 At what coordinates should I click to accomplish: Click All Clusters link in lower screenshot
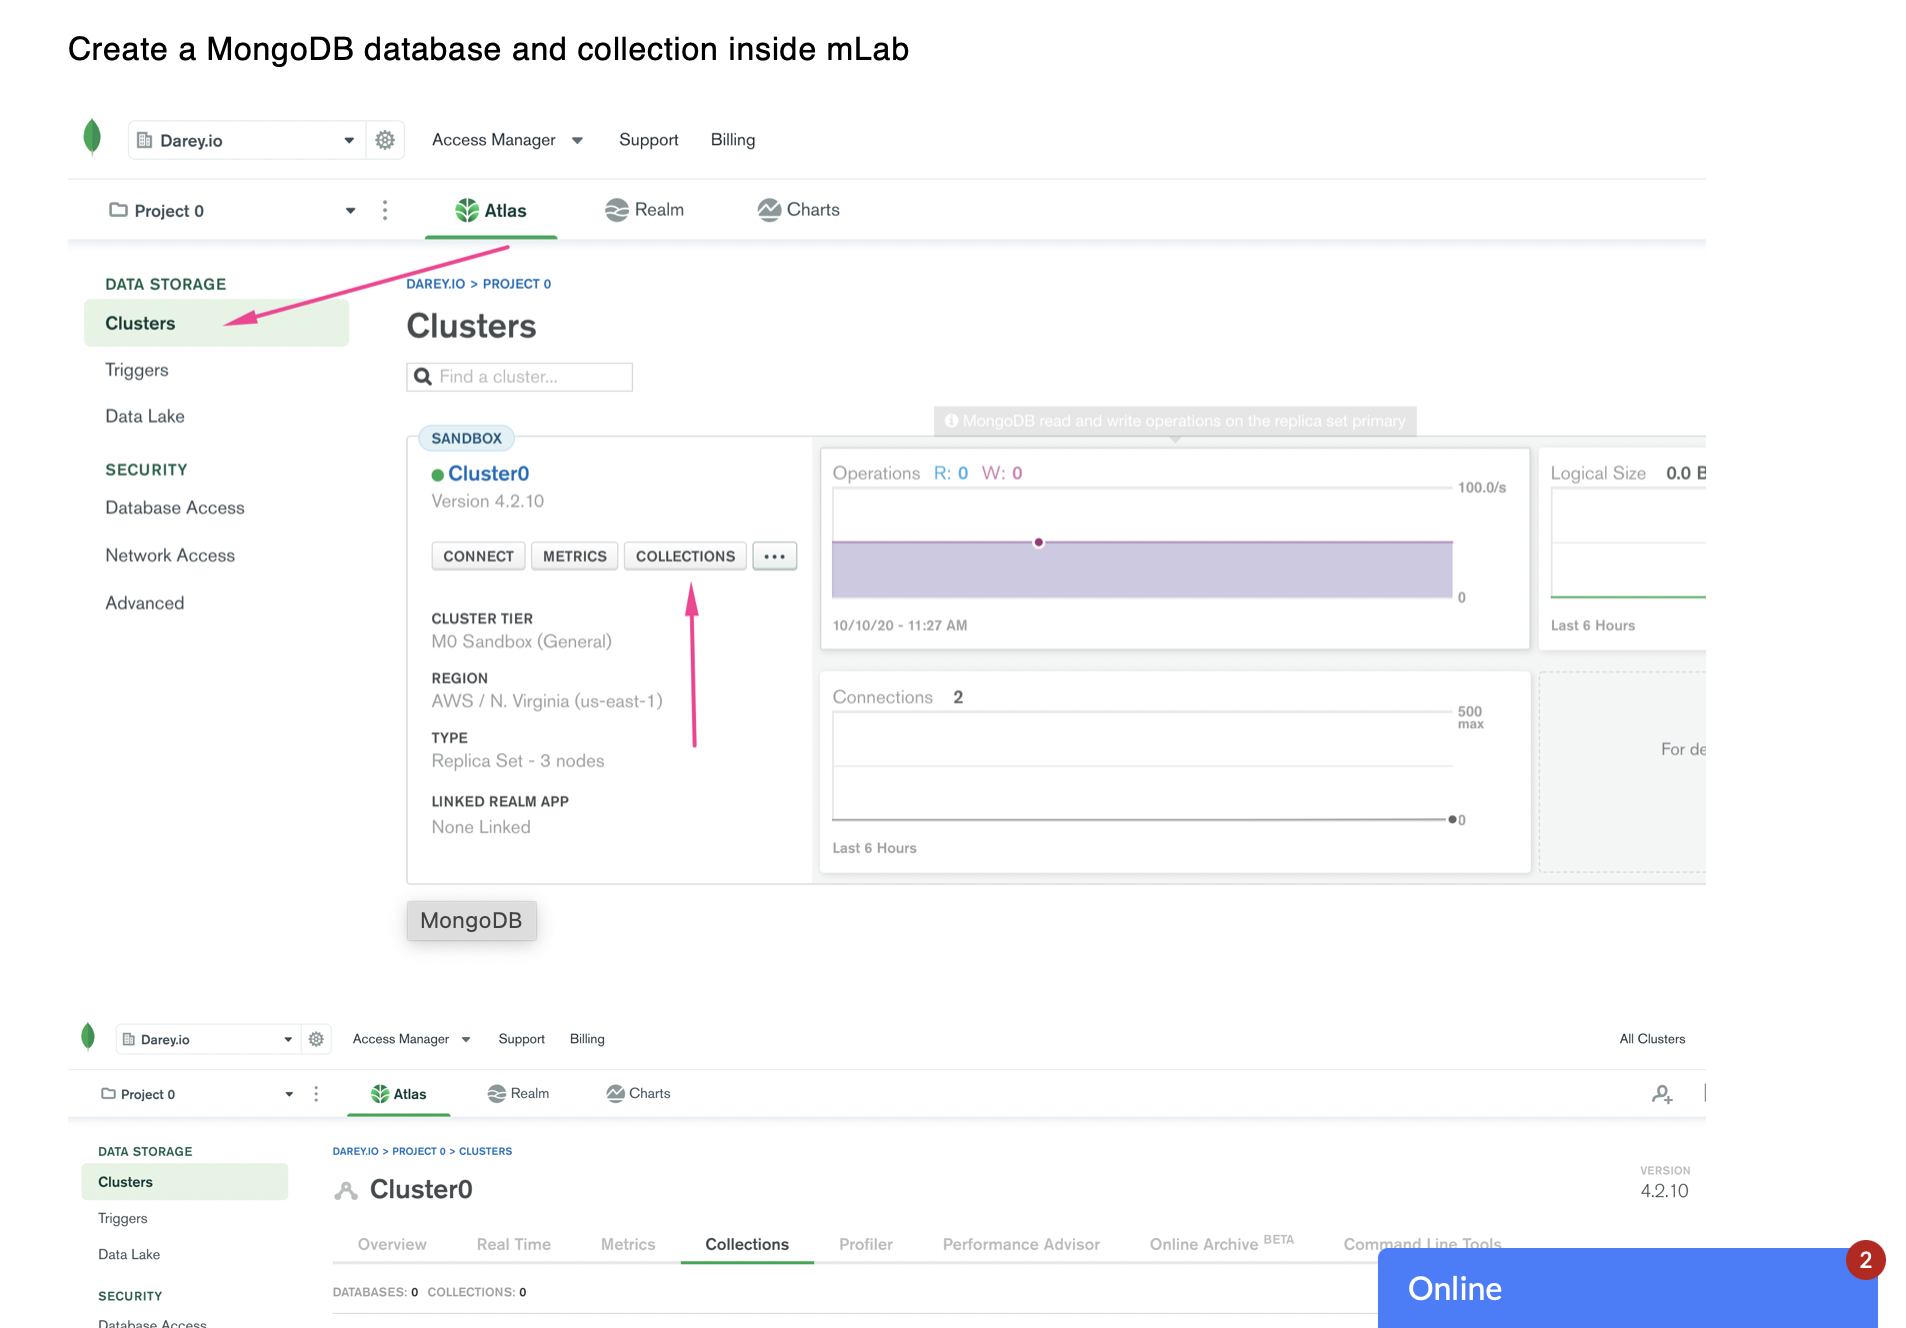point(1652,1039)
